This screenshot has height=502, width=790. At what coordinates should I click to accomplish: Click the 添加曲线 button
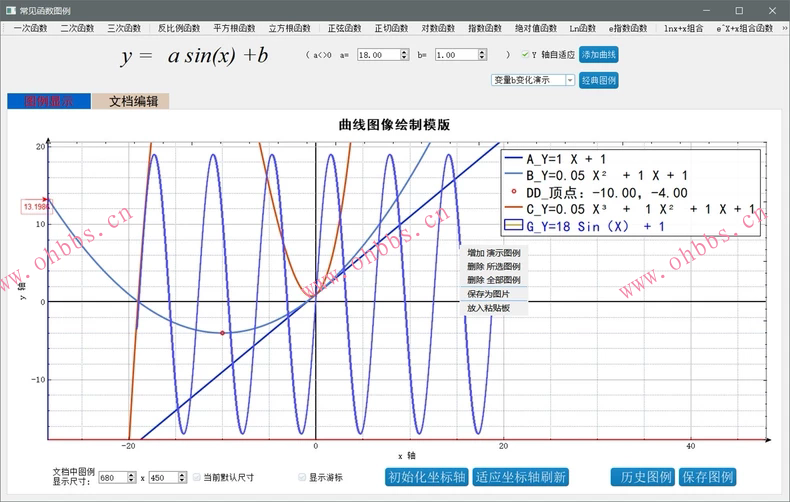click(x=598, y=55)
